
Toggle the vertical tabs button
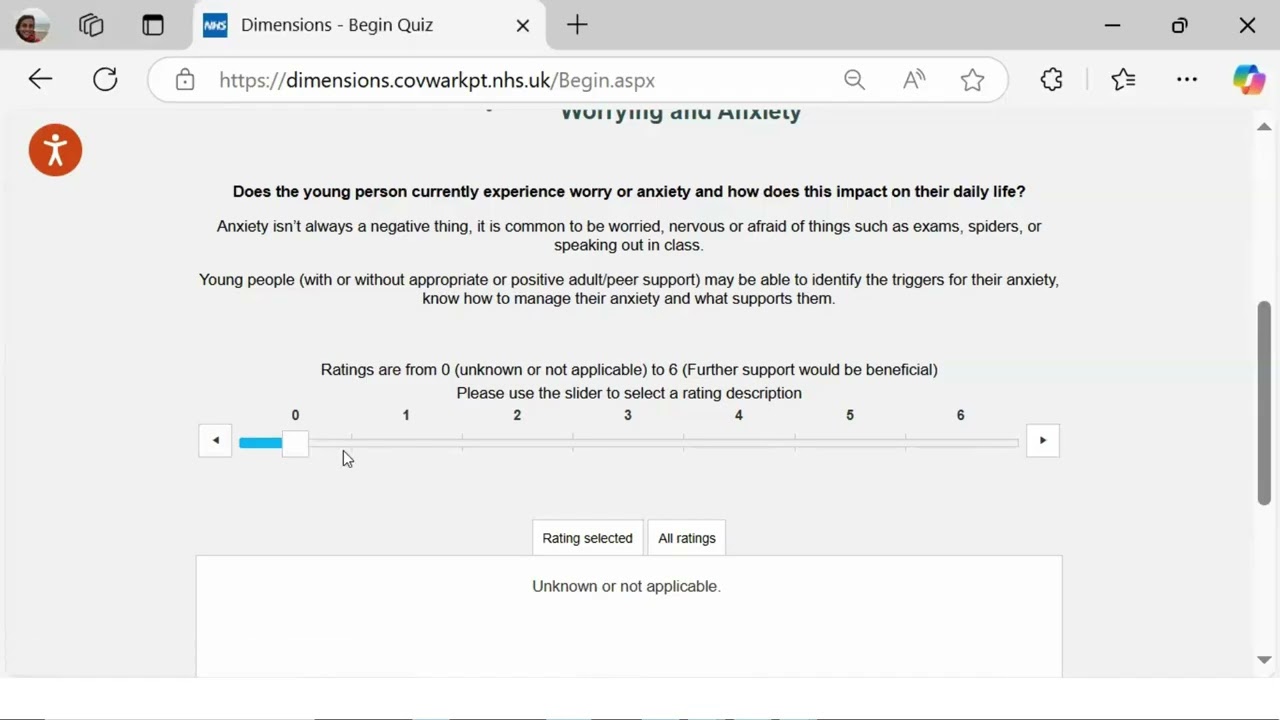click(x=153, y=26)
